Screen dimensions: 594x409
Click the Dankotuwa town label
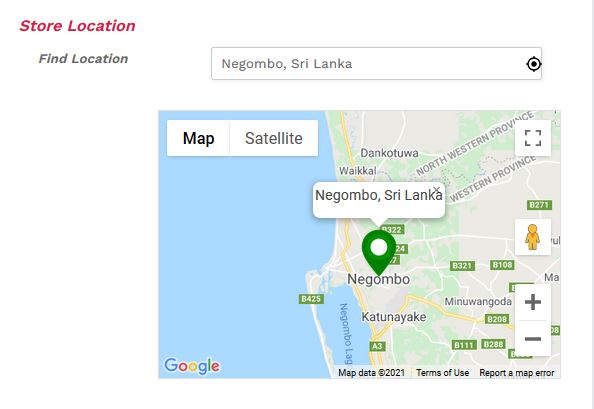[389, 153]
